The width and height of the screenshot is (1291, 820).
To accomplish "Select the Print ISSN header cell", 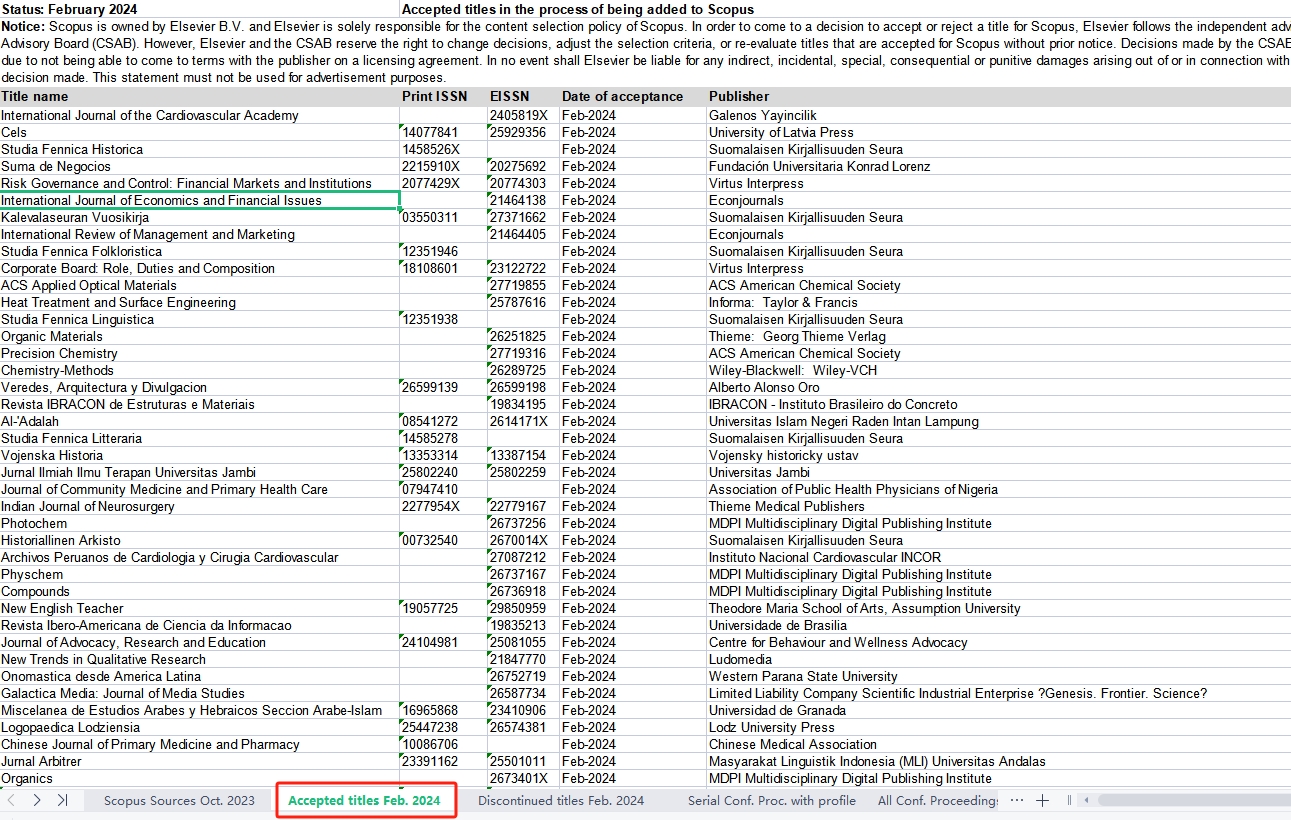I will point(444,97).
